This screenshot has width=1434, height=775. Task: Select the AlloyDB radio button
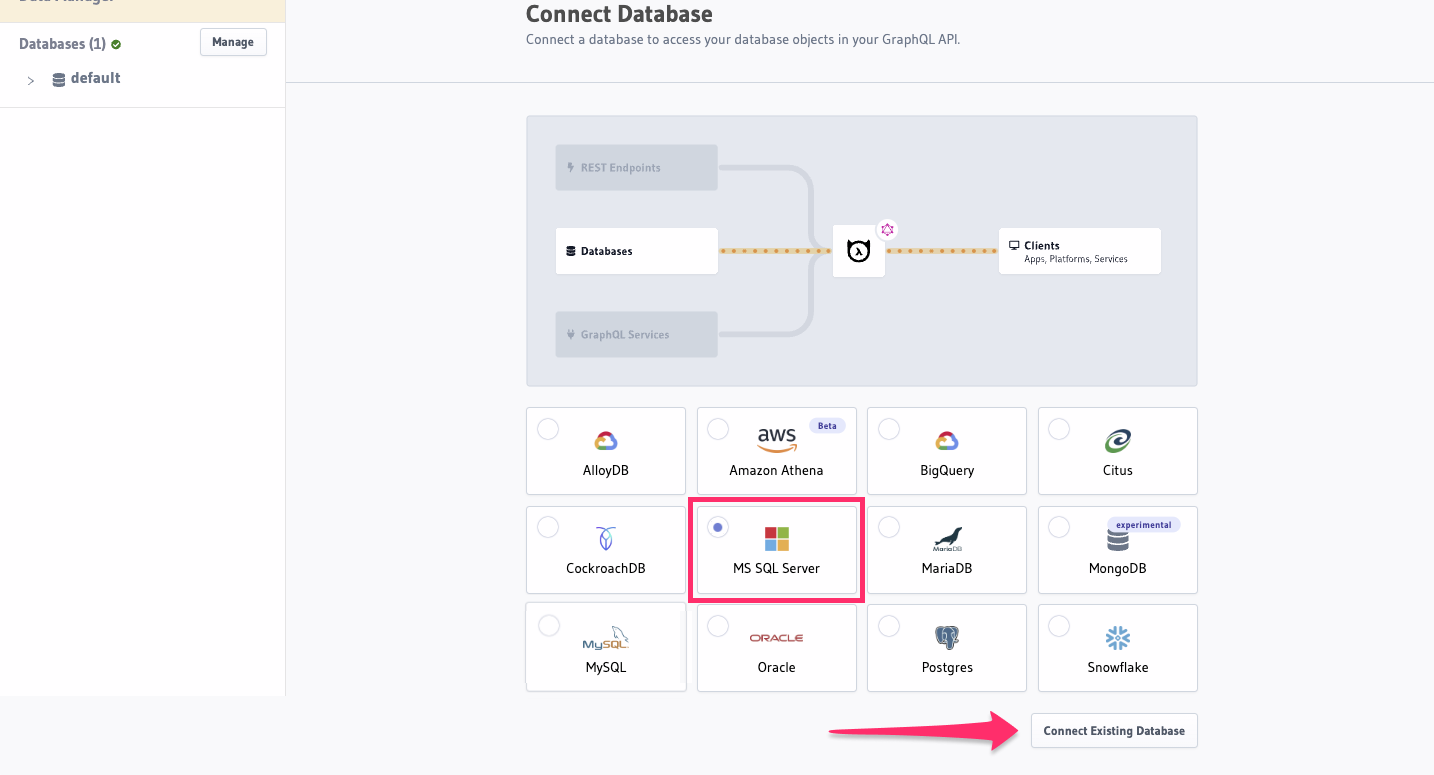point(548,429)
